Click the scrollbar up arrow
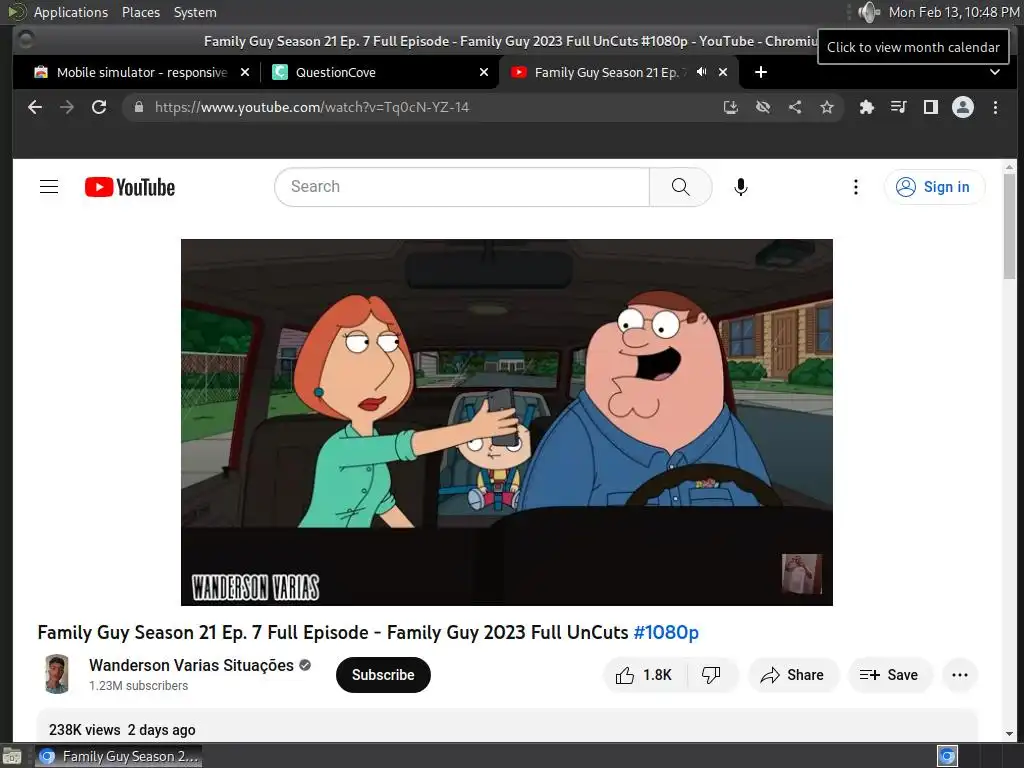The height and width of the screenshot is (768, 1024). pos(1010,167)
